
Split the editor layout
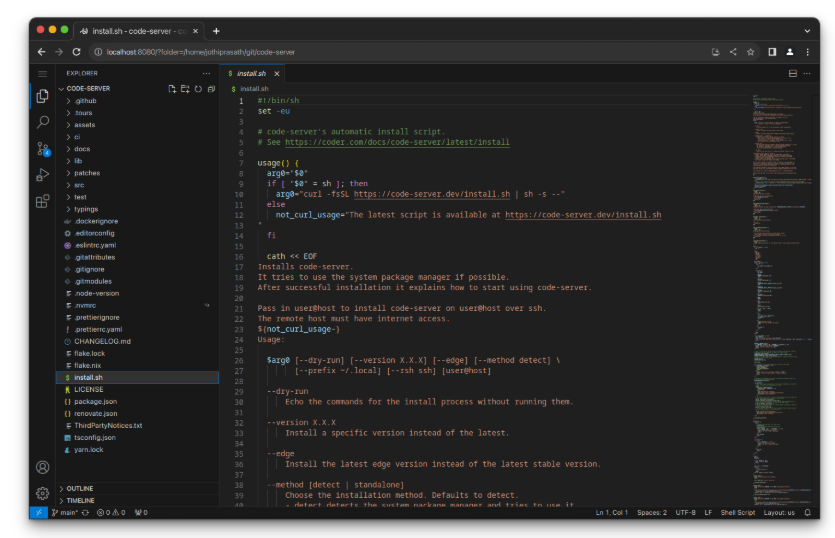click(793, 73)
